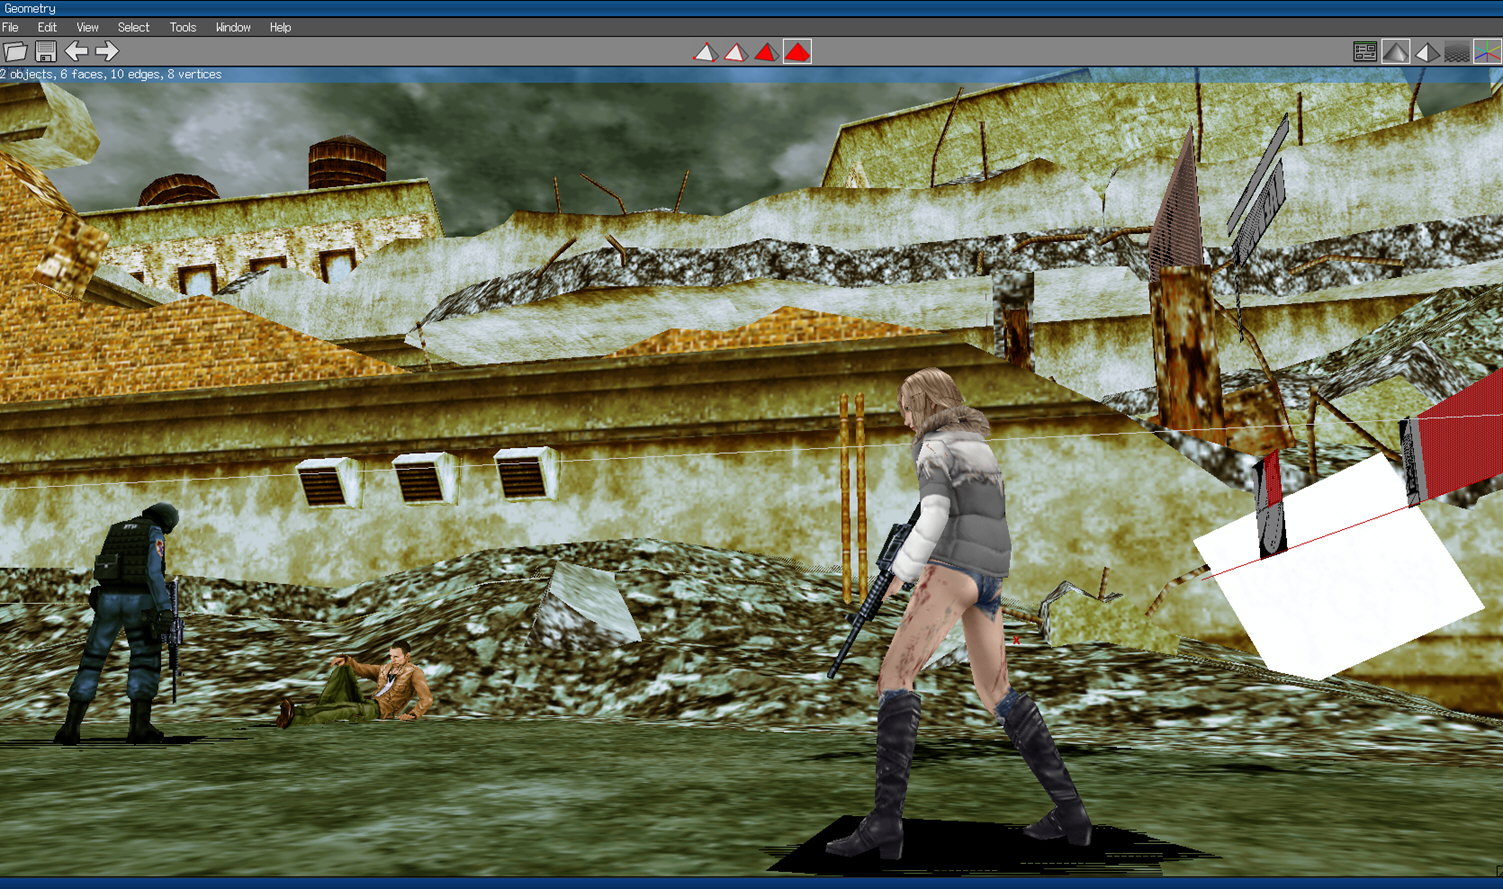This screenshot has width=1503, height=889.
Task: Switch to vertex selection mode
Action: tap(705, 52)
